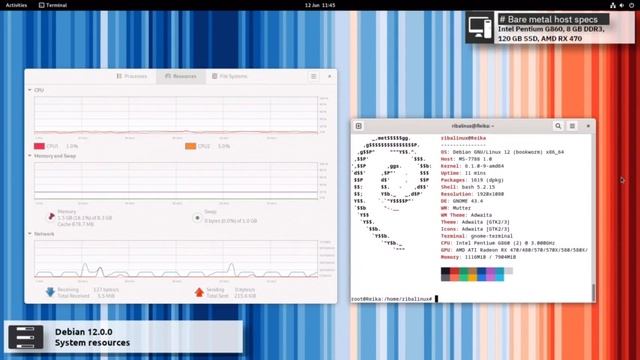
Task: Change the red CPU1 color swatch
Action: (x=39, y=146)
